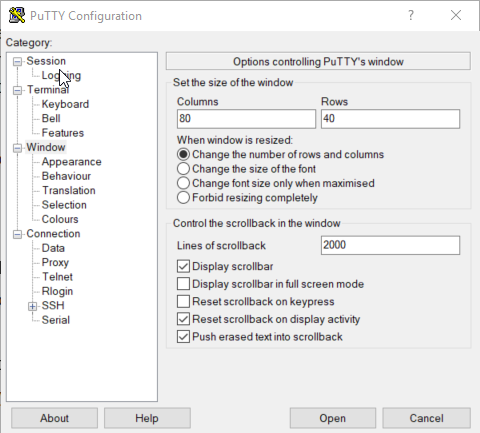Click the About button
This screenshot has height=433, width=480.
[54, 418]
